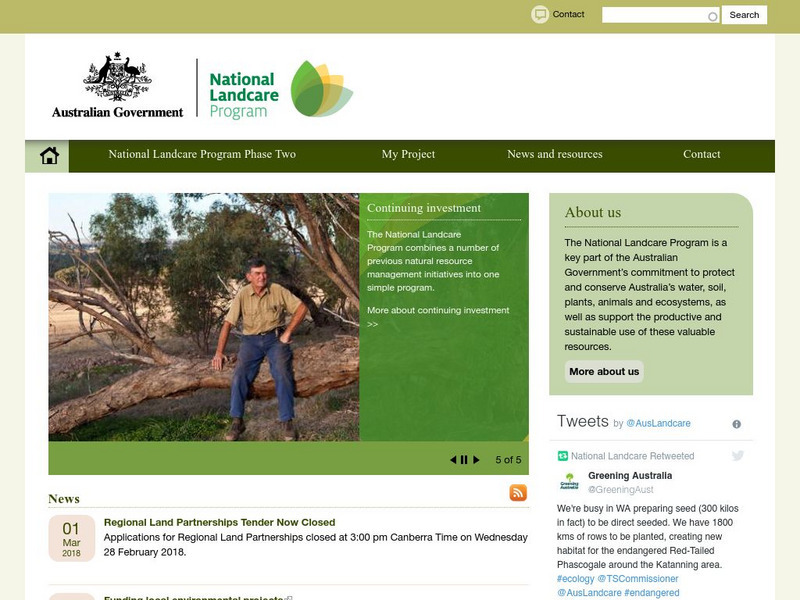The width and height of the screenshot is (800, 600).
Task: Open Contact in the green navigation bar
Action: [702, 154]
